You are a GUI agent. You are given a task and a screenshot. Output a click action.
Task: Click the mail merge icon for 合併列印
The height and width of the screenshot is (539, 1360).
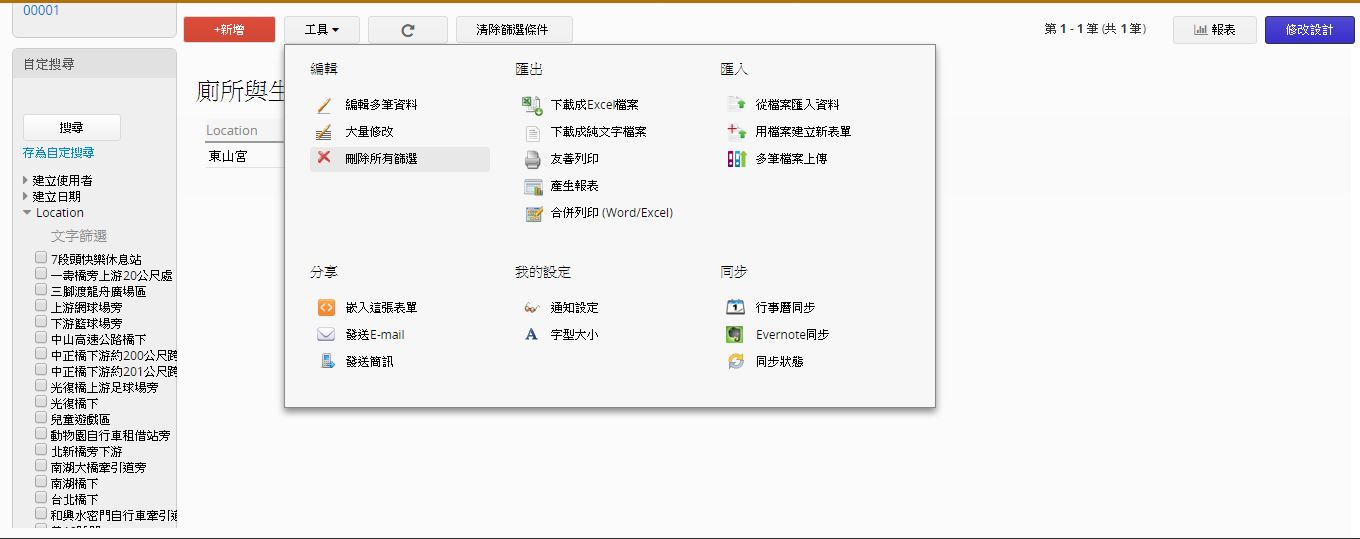(533, 213)
